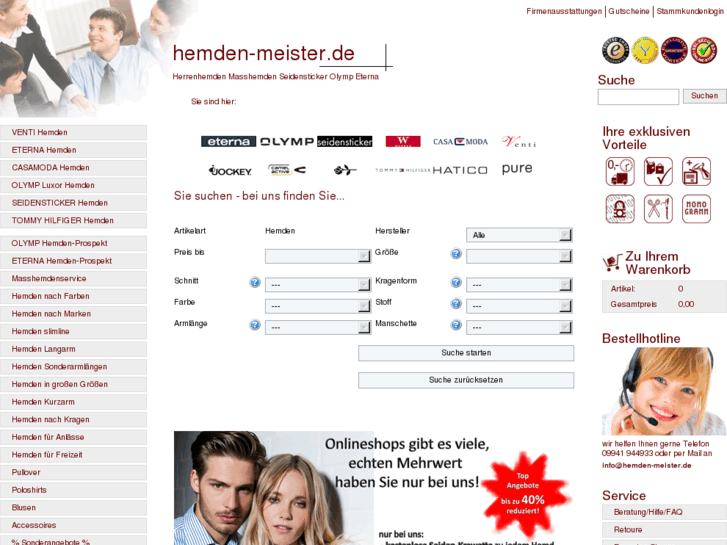This screenshot has width=727, height=545.
Task: Click the red W brand logo
Action: pos(403,141)
